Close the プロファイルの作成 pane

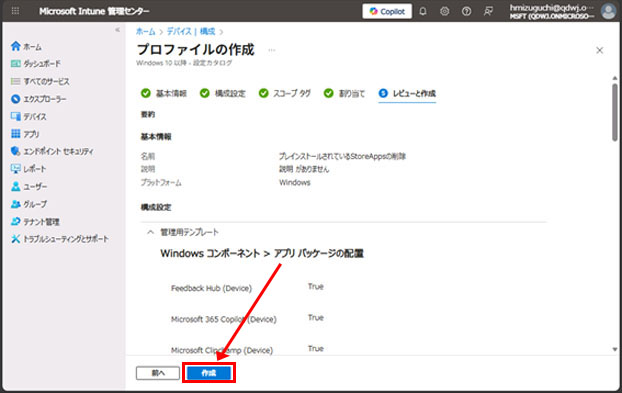599,50
